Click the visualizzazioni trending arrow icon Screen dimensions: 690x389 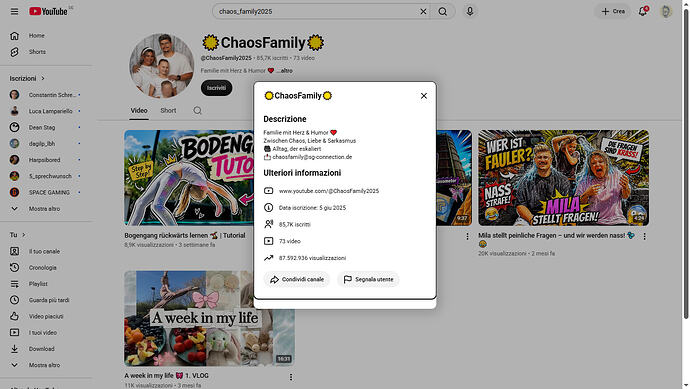[268, 258]
